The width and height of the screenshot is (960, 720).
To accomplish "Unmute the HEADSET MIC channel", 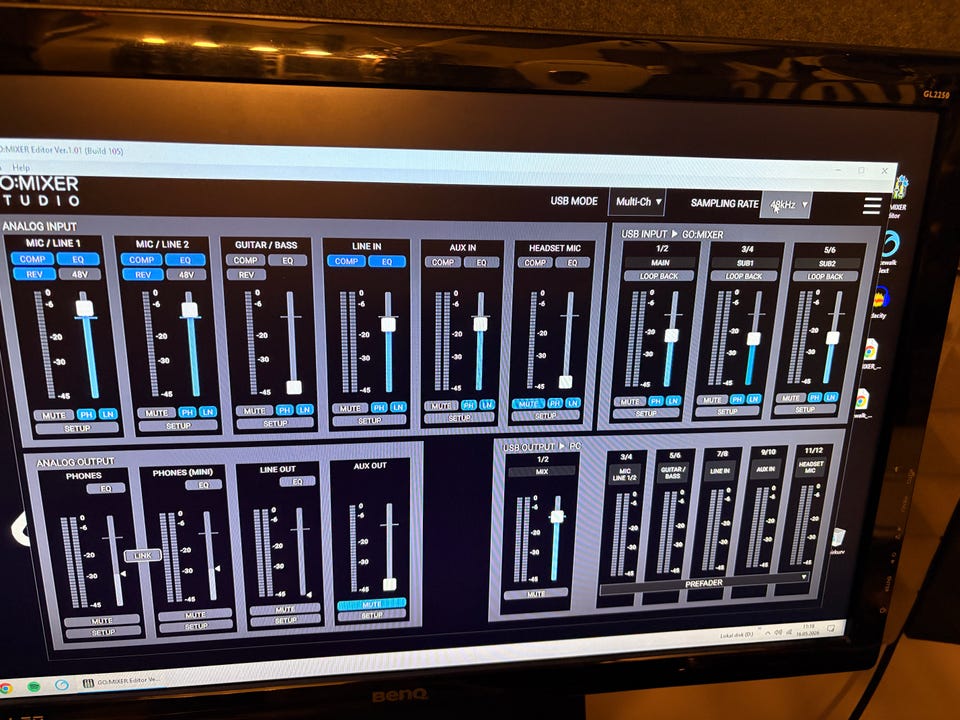I will [528, 403].
